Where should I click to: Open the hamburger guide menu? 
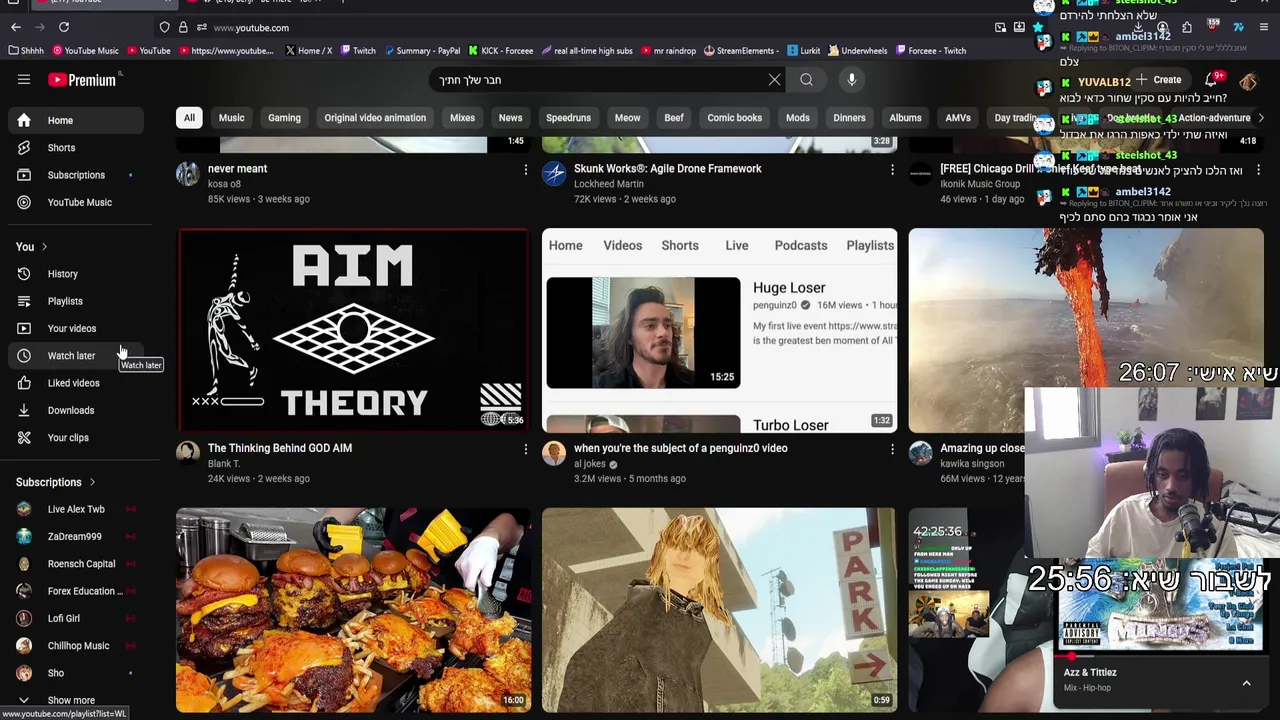24,80
